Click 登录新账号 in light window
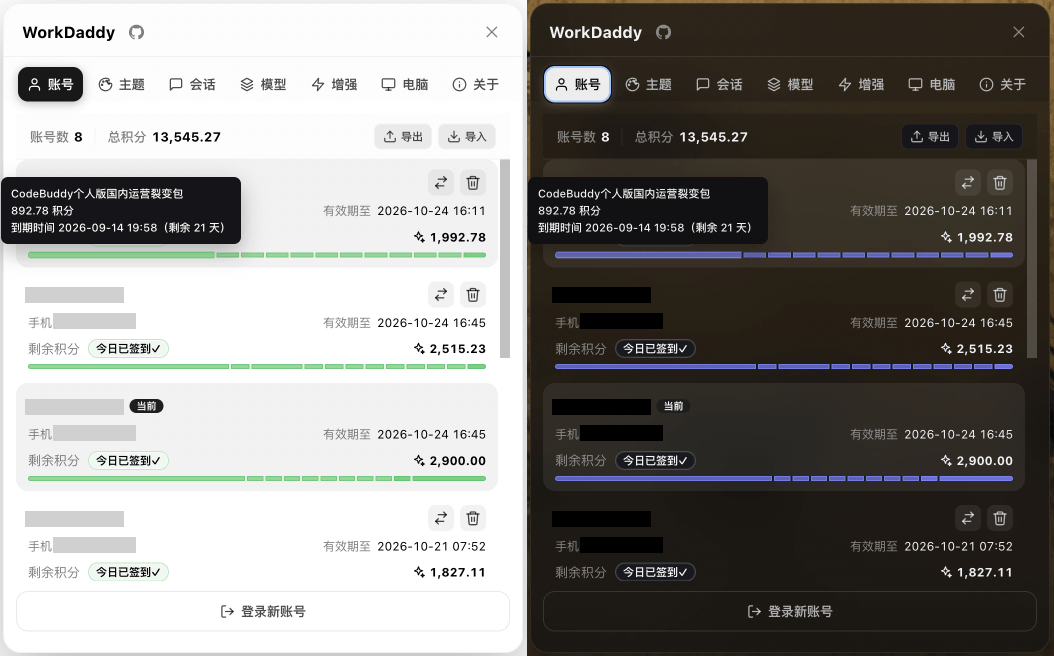 pos(263,611)
